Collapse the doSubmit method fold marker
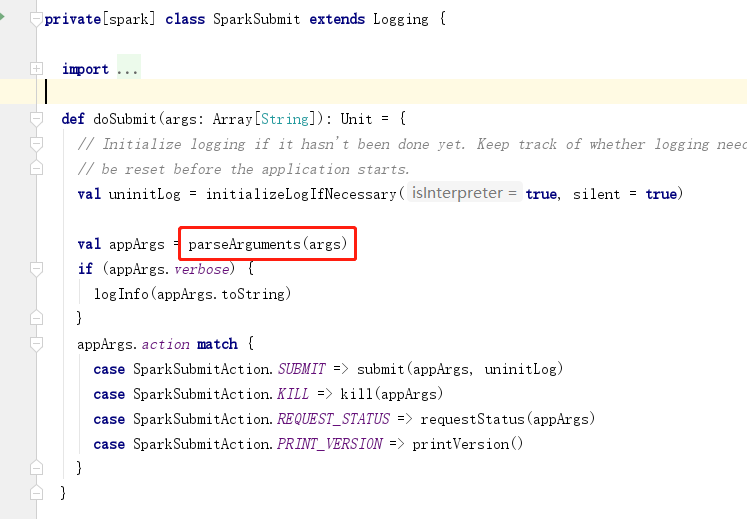Viewport: 747px width, 519px height. coord(36,119)
